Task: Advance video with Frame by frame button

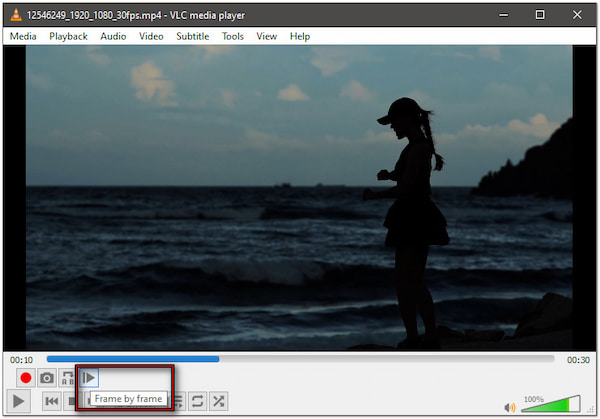Action: 89,378
